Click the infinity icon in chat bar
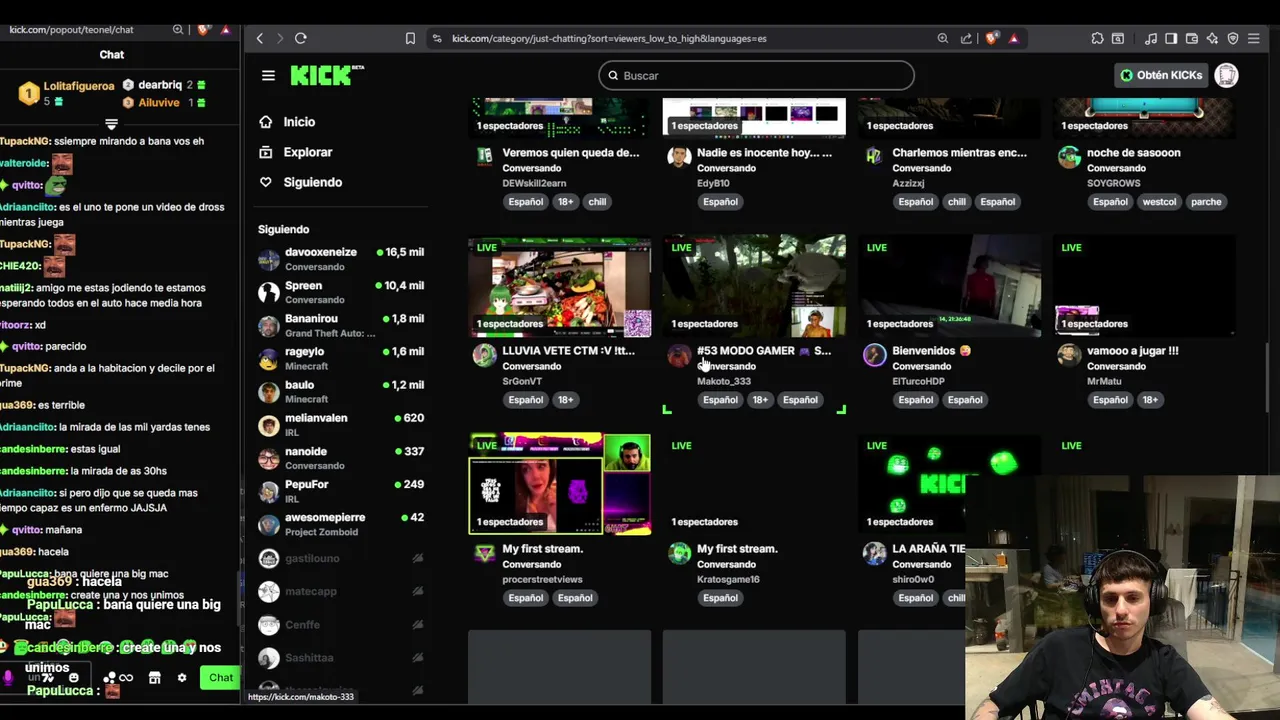This screenshot has height=720, width=1280. point(126,678)
